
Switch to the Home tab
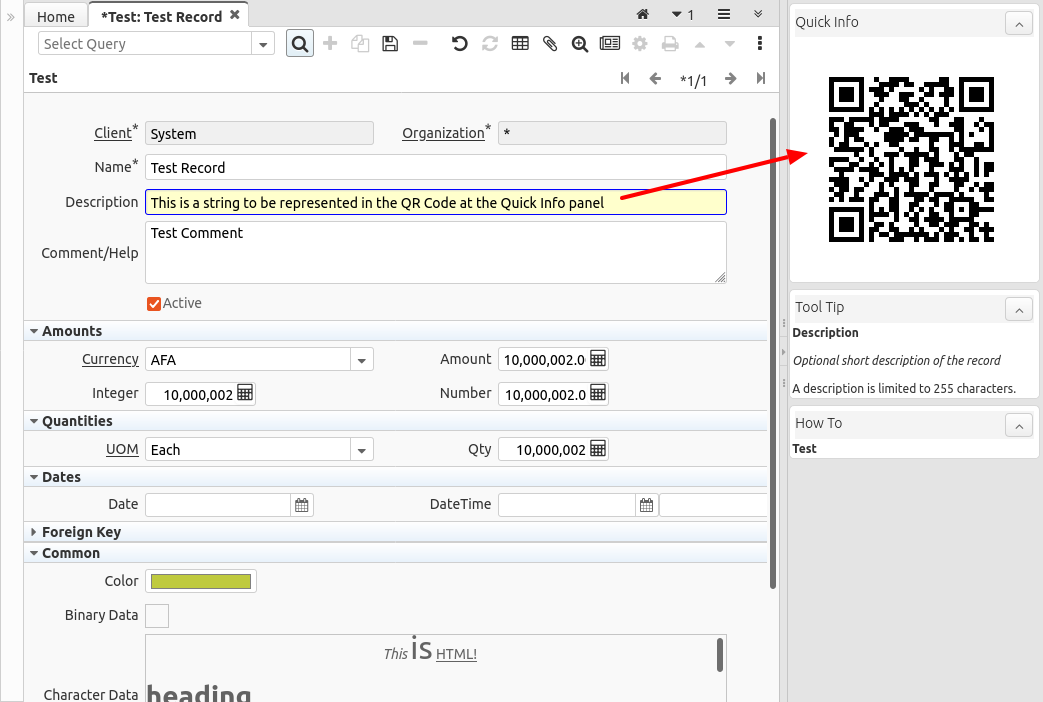point(56,16)
